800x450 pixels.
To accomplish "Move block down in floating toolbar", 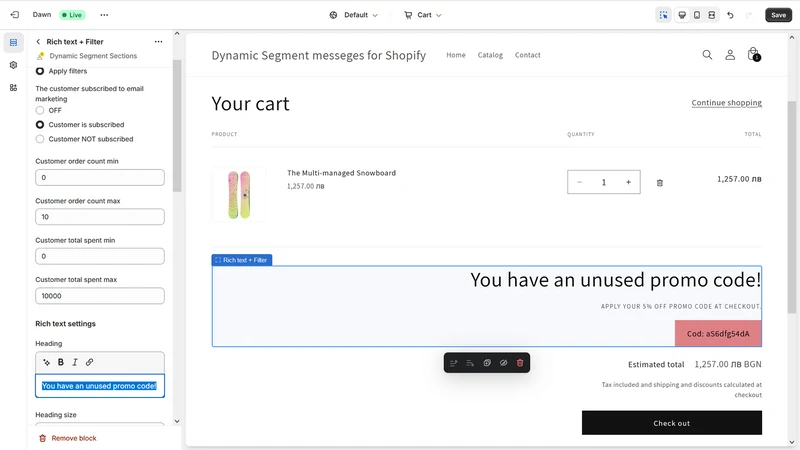I will click(x=470, y=363).
